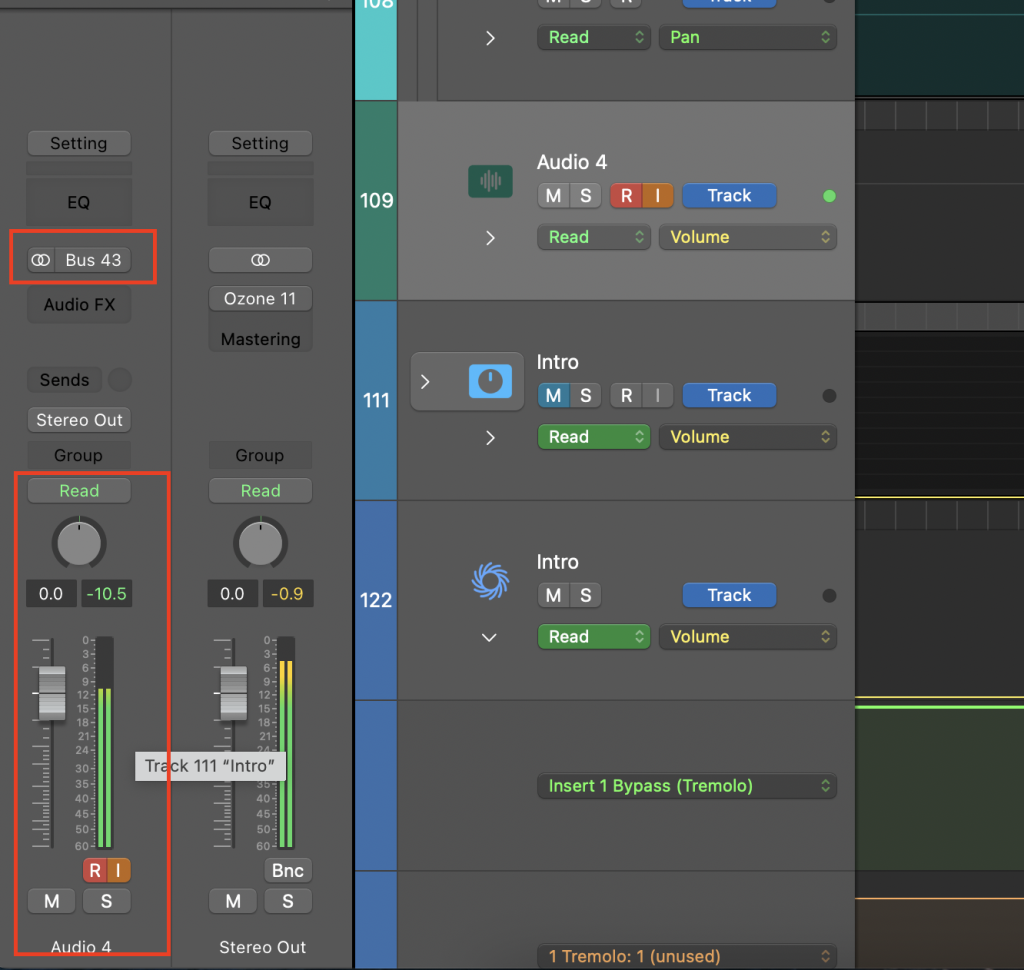
Task: Click the Stereo Out output slot
Action: coord(79,419)
